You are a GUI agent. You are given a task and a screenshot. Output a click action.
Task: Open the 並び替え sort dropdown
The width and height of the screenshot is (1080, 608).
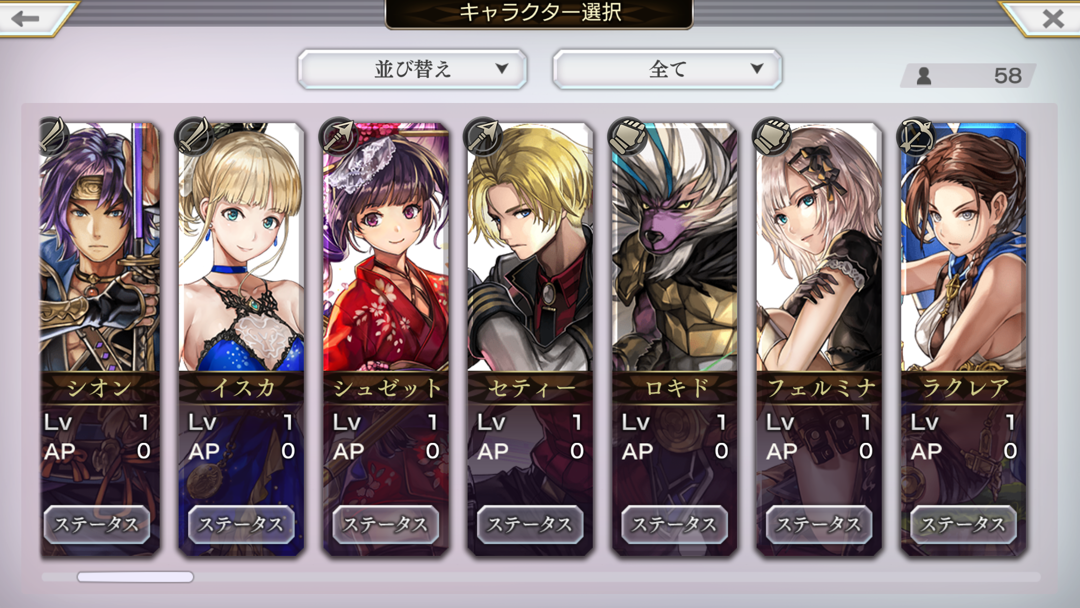(413, 69)
